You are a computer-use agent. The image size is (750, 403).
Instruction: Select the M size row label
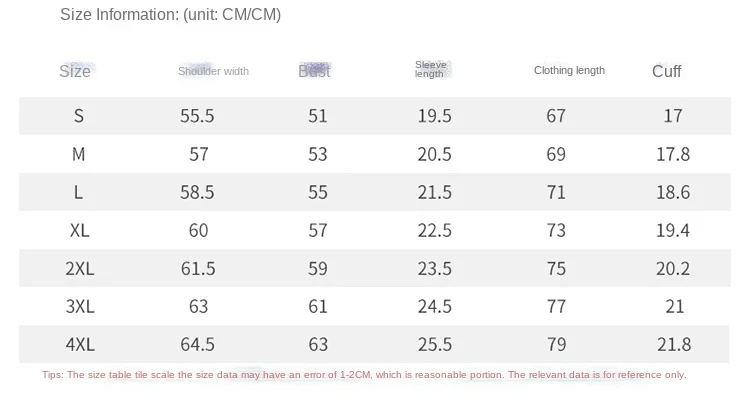79,154
